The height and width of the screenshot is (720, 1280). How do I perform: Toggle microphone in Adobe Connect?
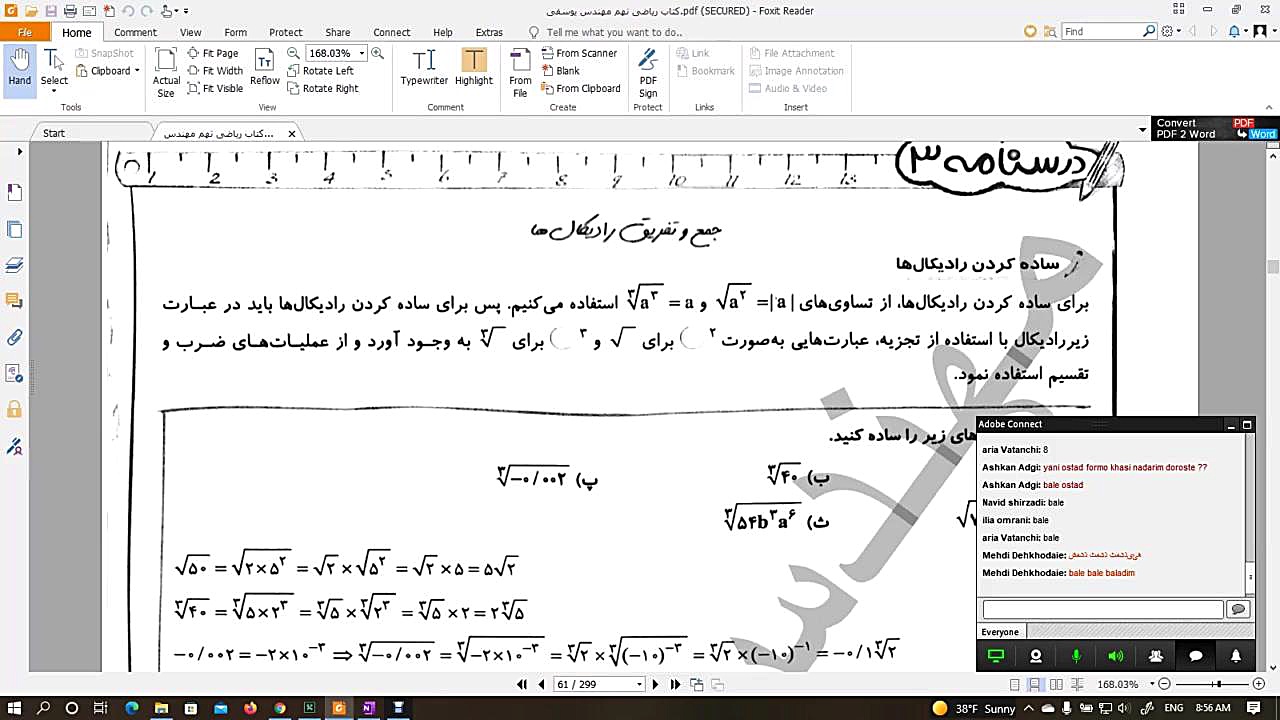[1076, 656]
